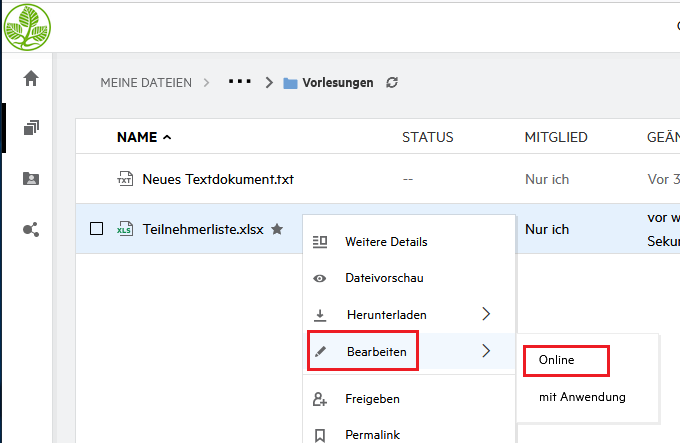Click the green leaf logo icon
Image resolution: width=680 pixels, height=443 pixels.
27,27
